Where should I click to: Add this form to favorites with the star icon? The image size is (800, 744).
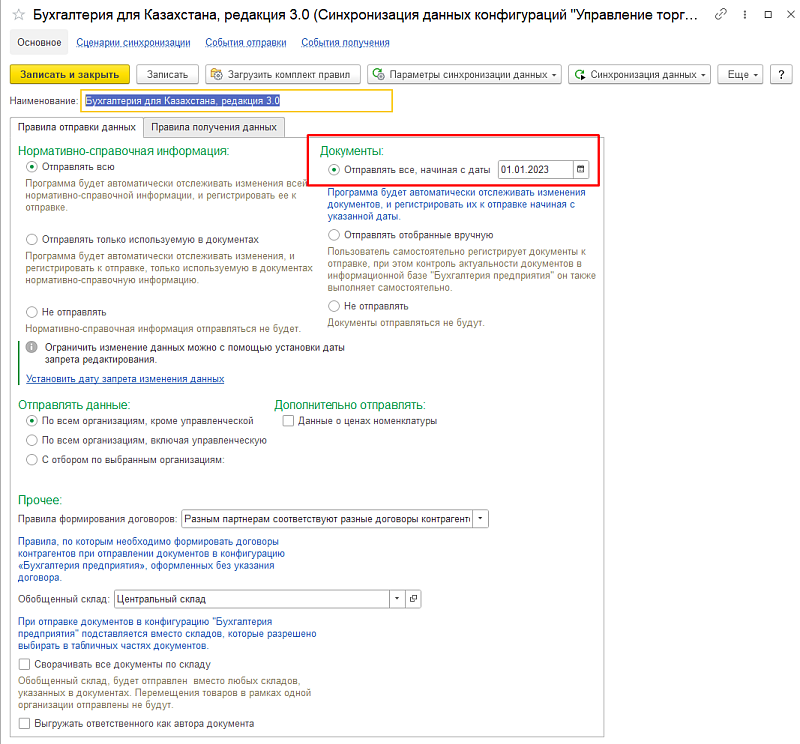[17, 17]
